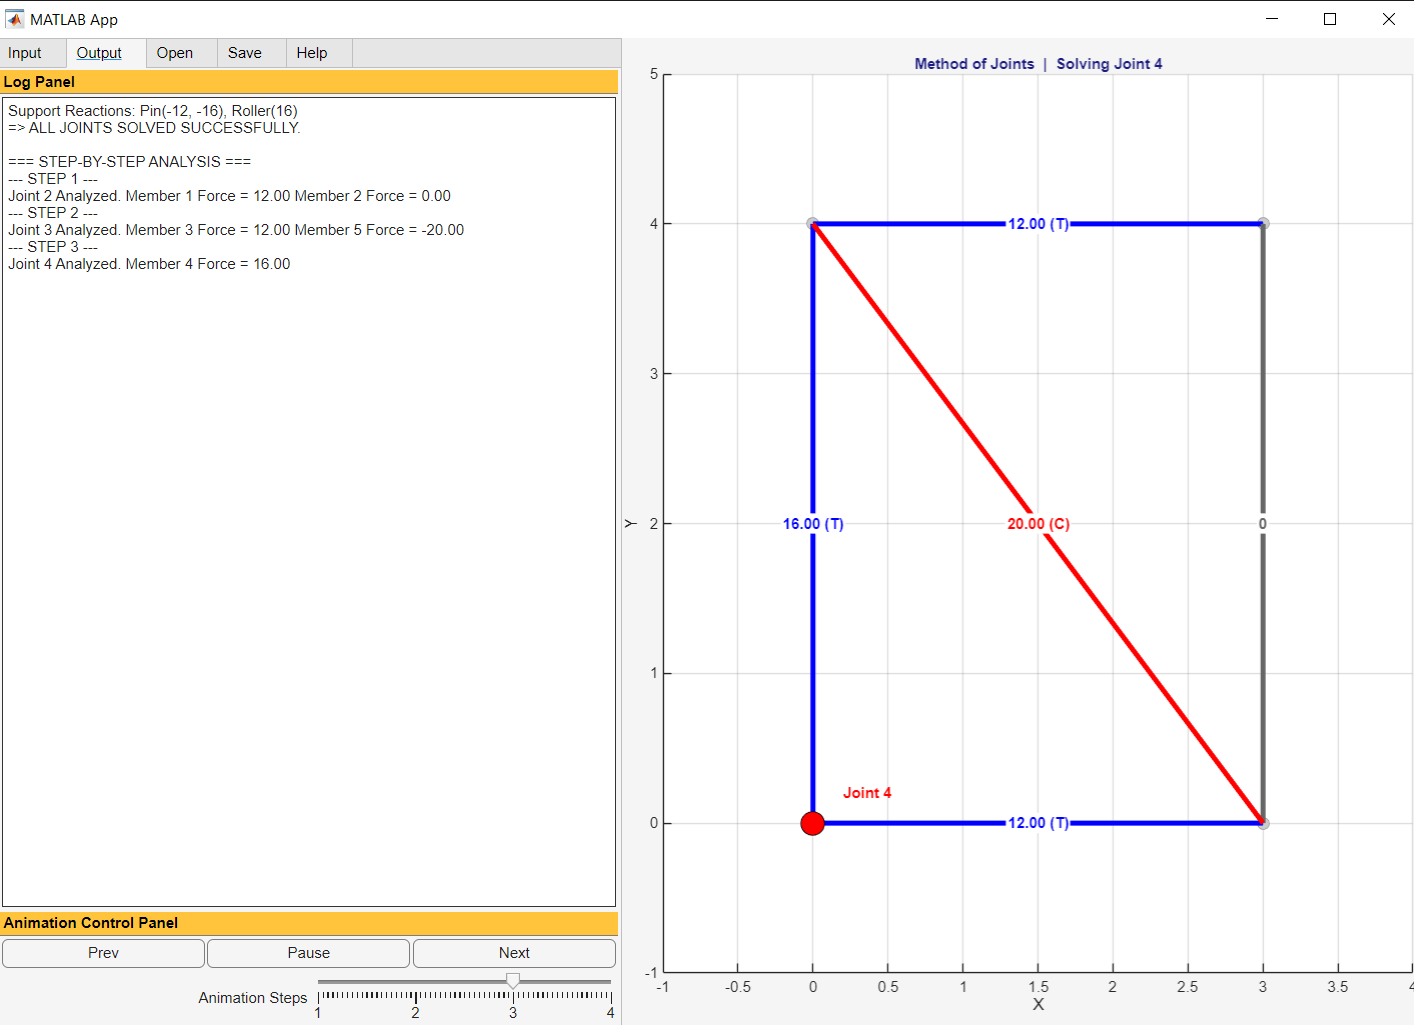1414x1025 pixels.
Task: Click the Support Reactions log line
Action: pyautogui.click(x=153, y=111)
